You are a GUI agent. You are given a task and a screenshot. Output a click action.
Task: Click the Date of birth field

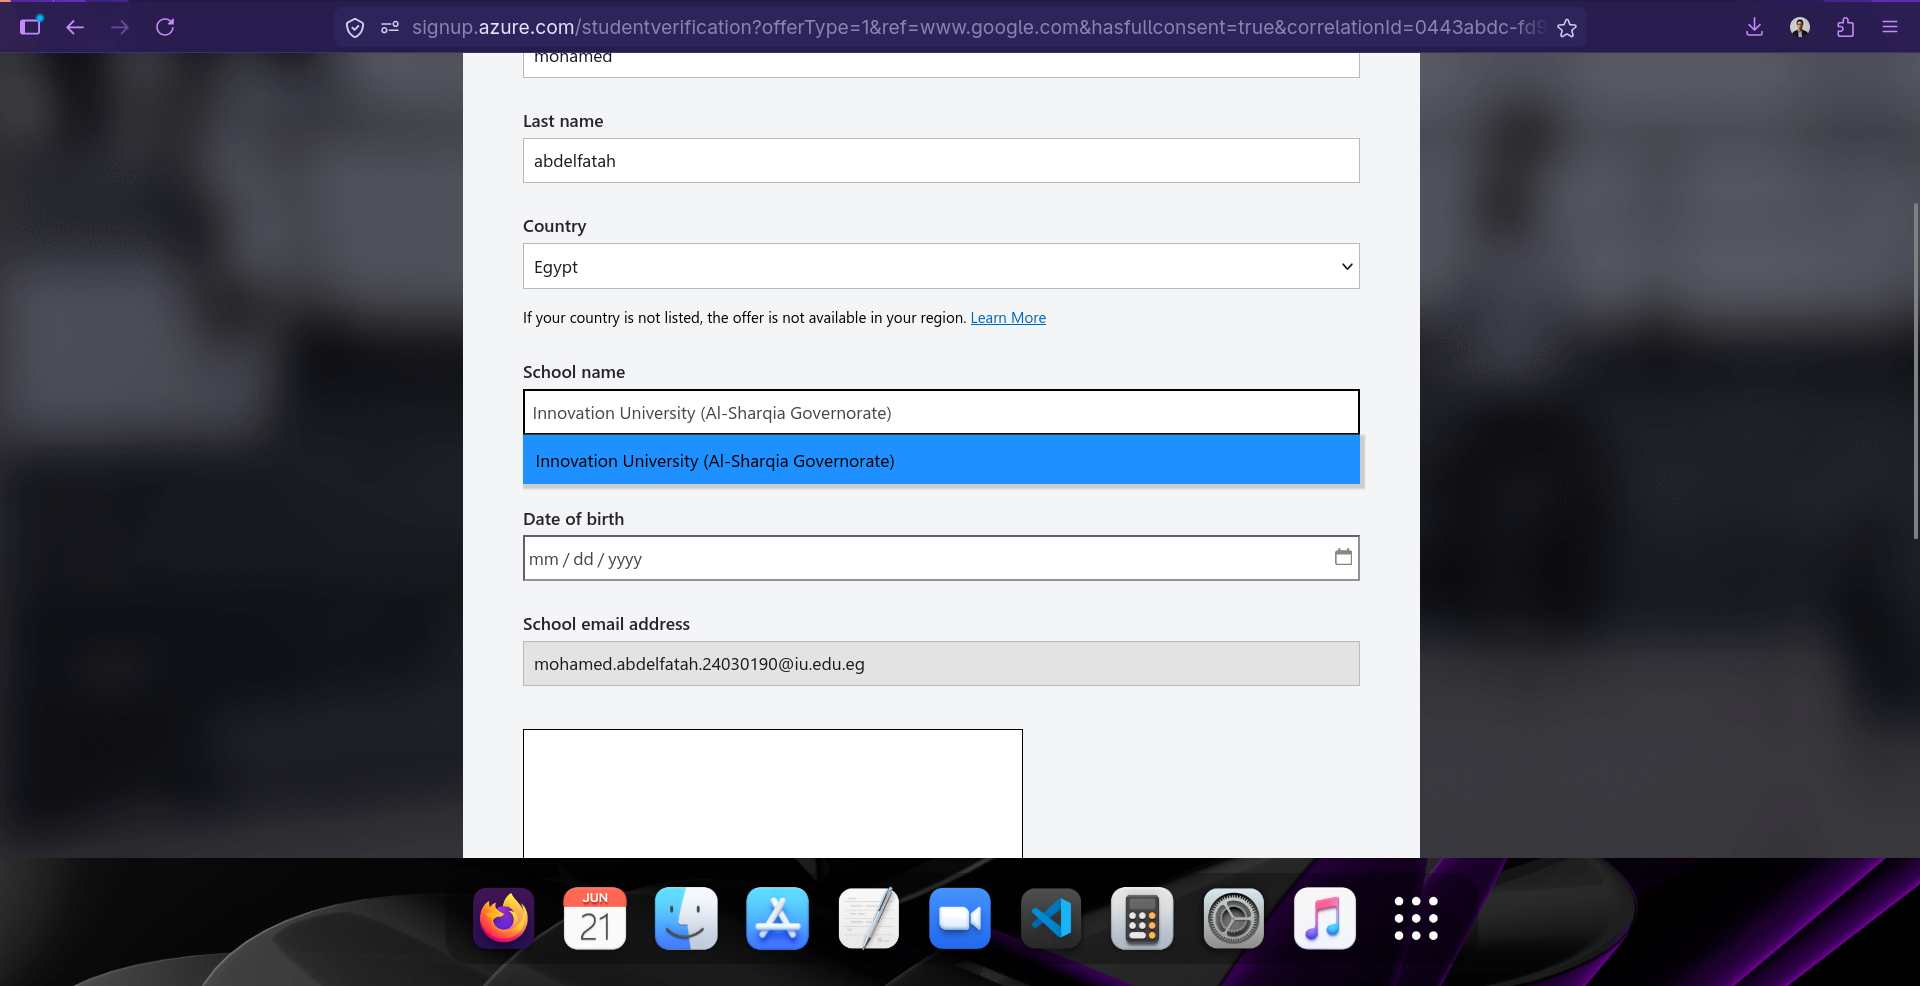tap(941, 558)
